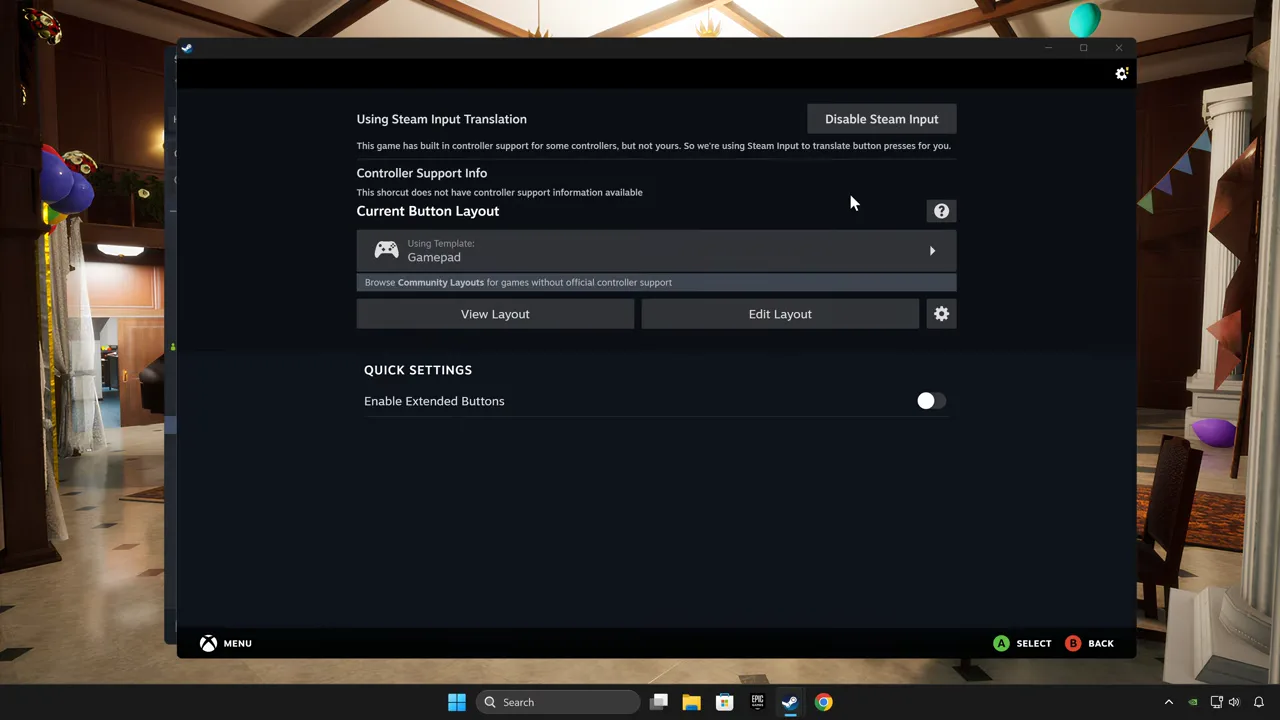Click the Edit Layout button

tap(780, 314)
